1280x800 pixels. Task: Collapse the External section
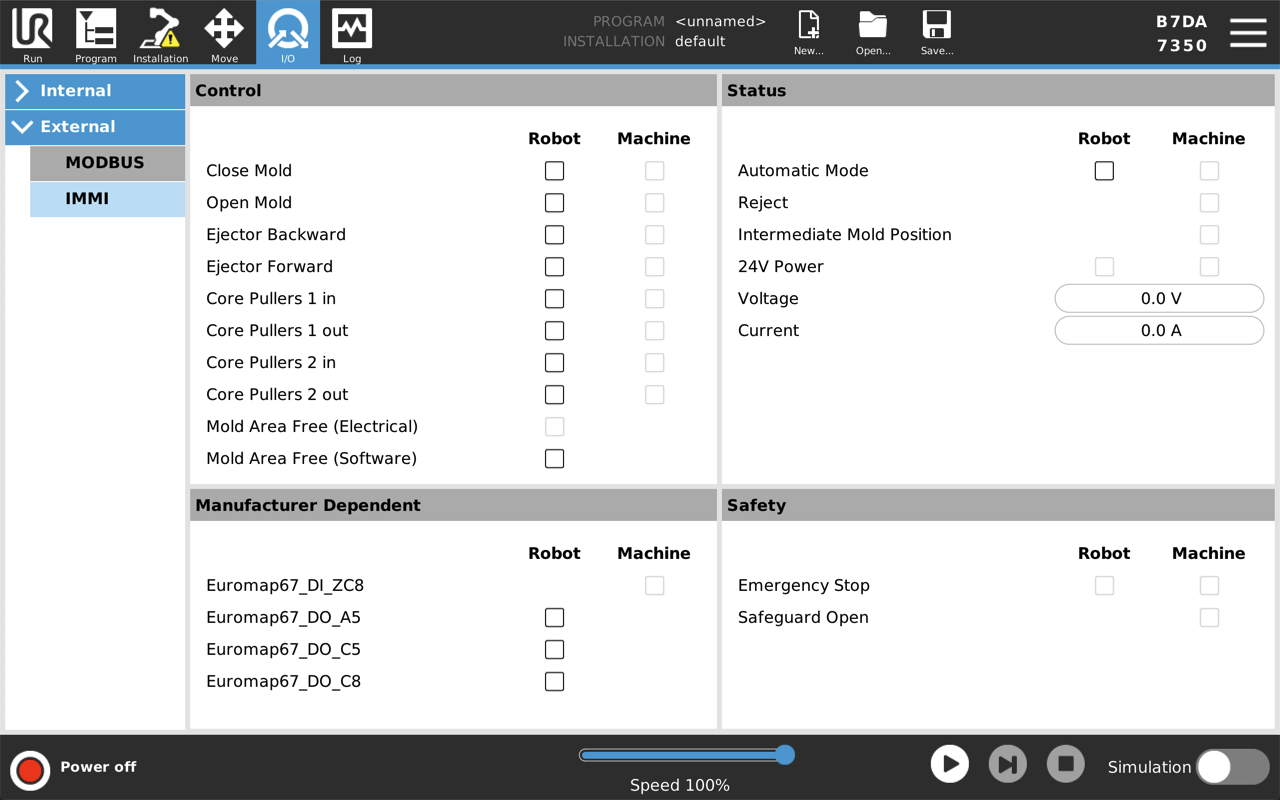(95, 127)
